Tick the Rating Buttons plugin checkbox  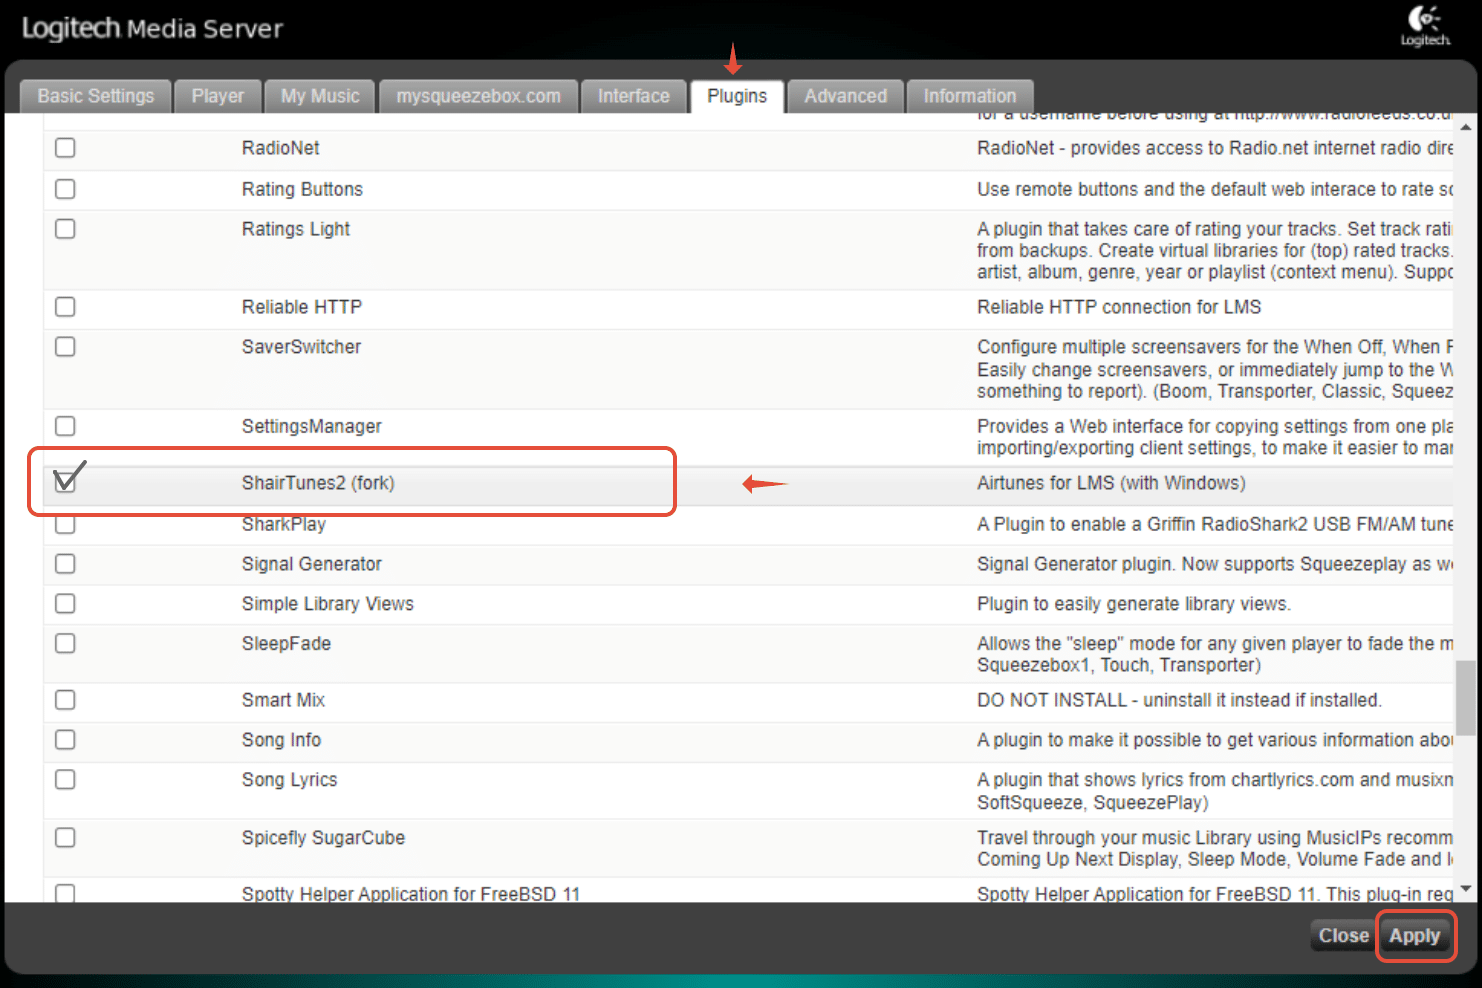(65, 189)
